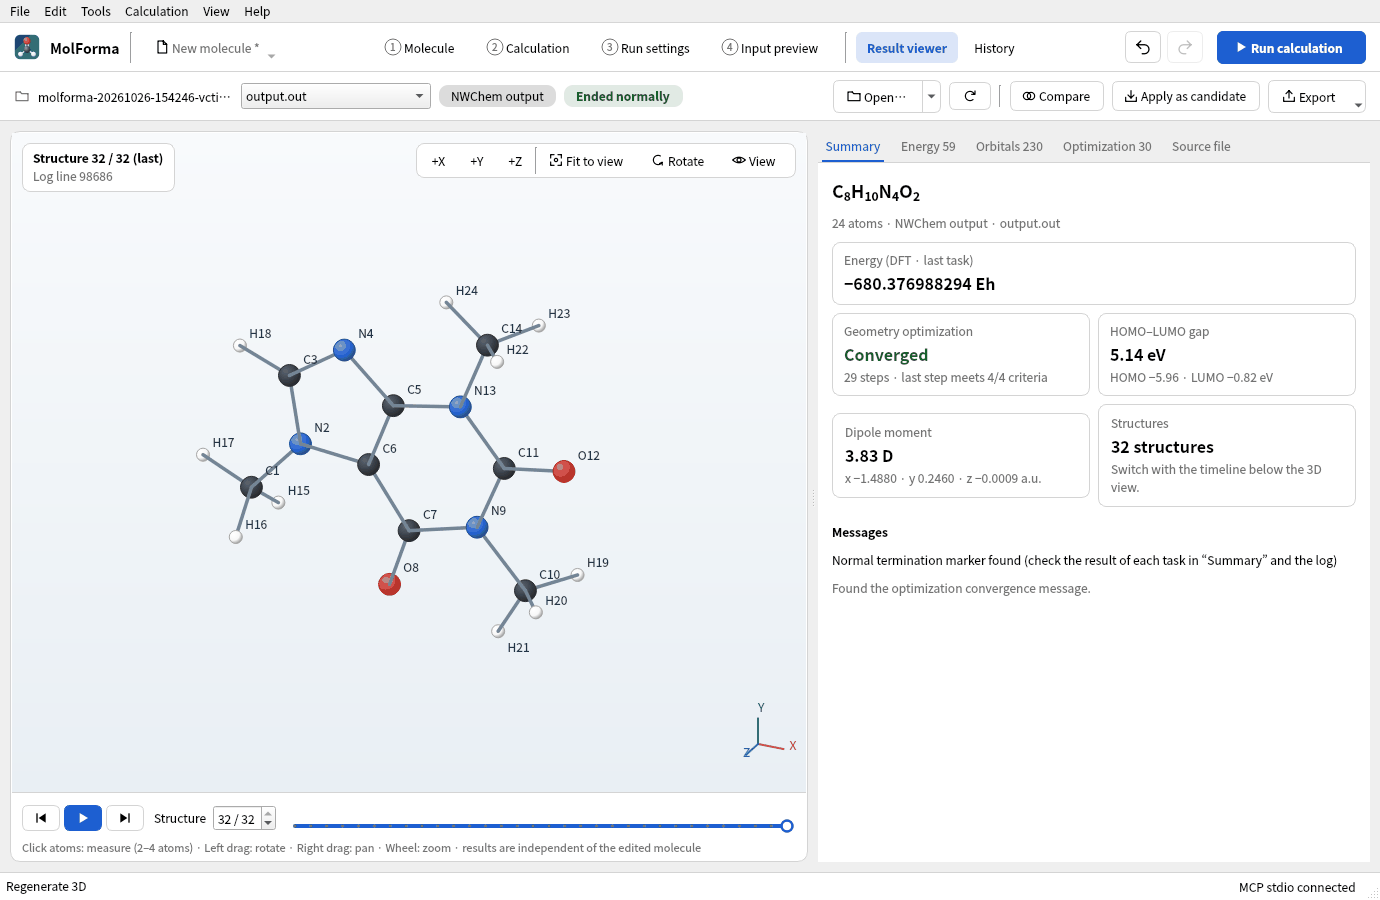This screenshot has height=900, width=1380.
Task: Play the structure animation
Action: (x=83, y=818)
